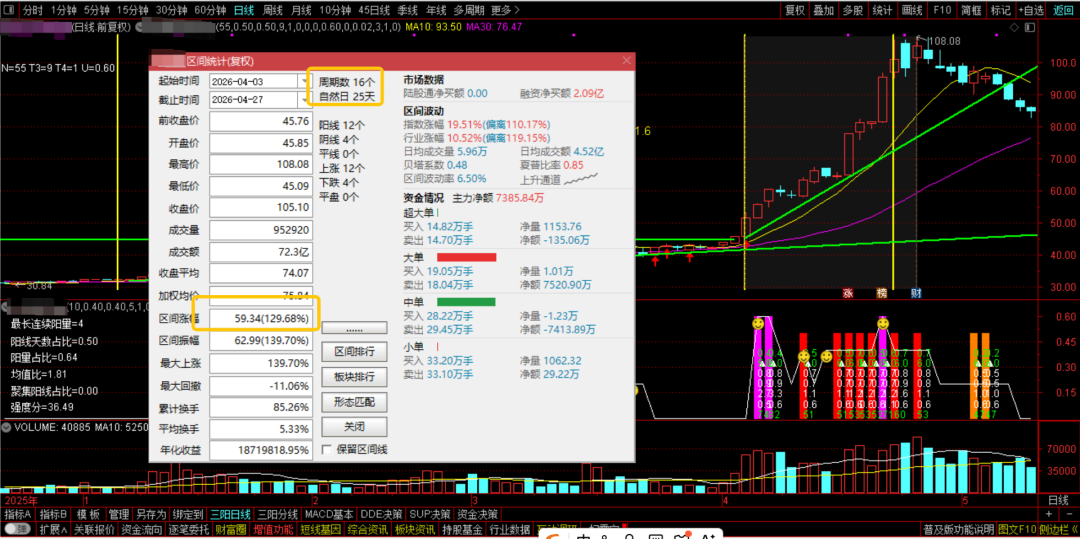Screen dimensions: 1080x539
Task: Click the 区间排行 button
Action: point(354,352)
